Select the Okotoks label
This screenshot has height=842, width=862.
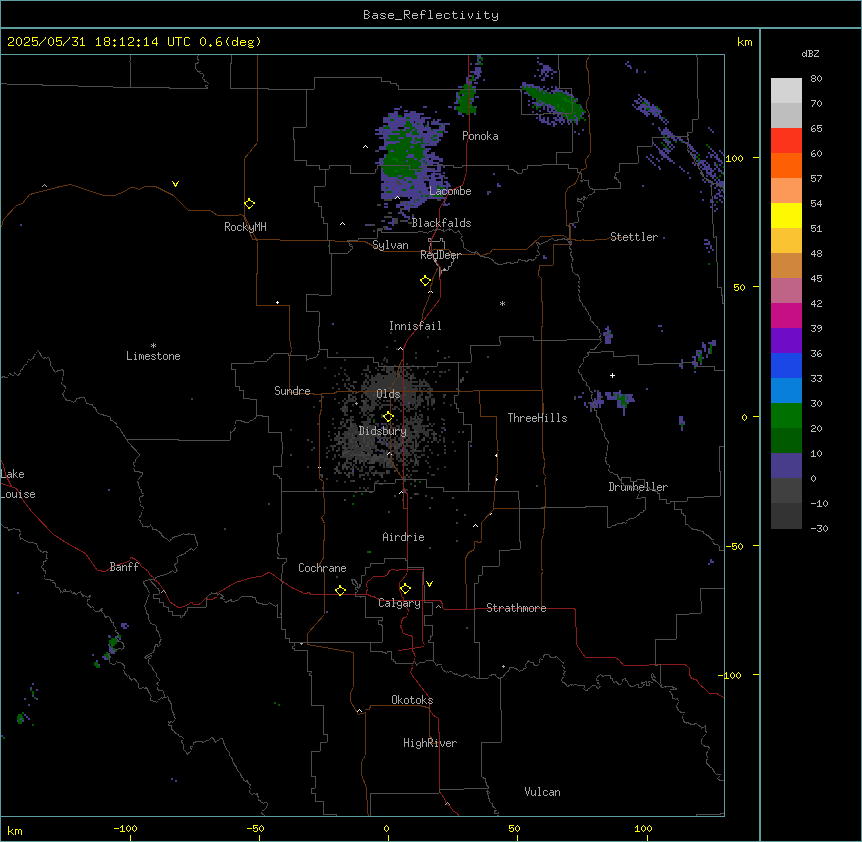[x=412, y=700]
